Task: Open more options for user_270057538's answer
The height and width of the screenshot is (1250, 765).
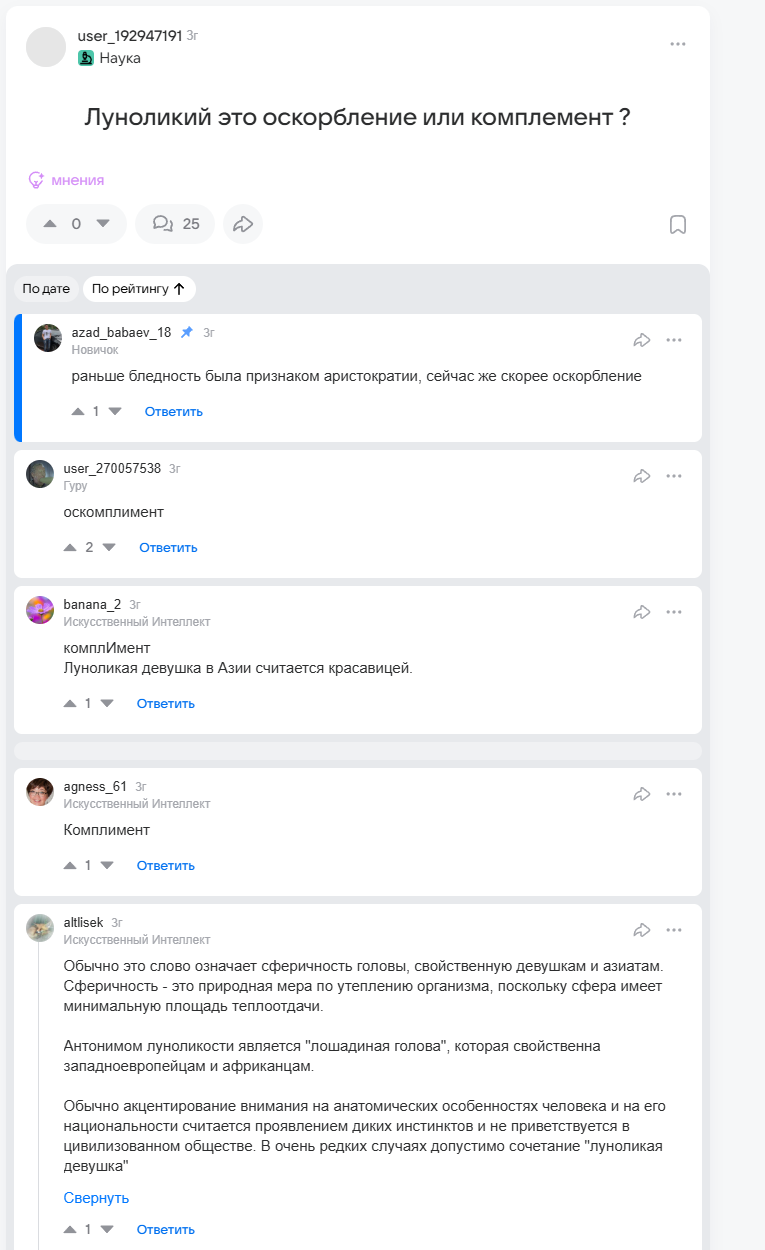Action: pyautogui.click(x=674, y=476)
